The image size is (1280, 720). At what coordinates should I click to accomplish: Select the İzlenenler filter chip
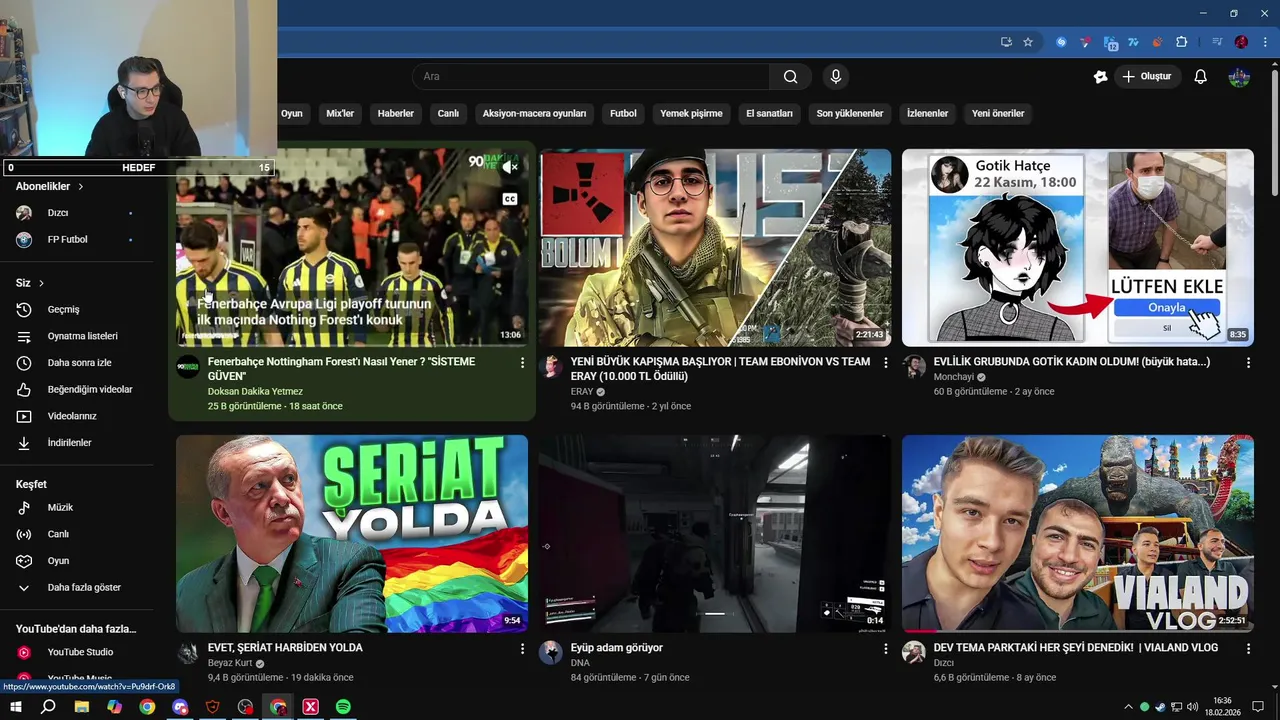click(x=927, y=114)
